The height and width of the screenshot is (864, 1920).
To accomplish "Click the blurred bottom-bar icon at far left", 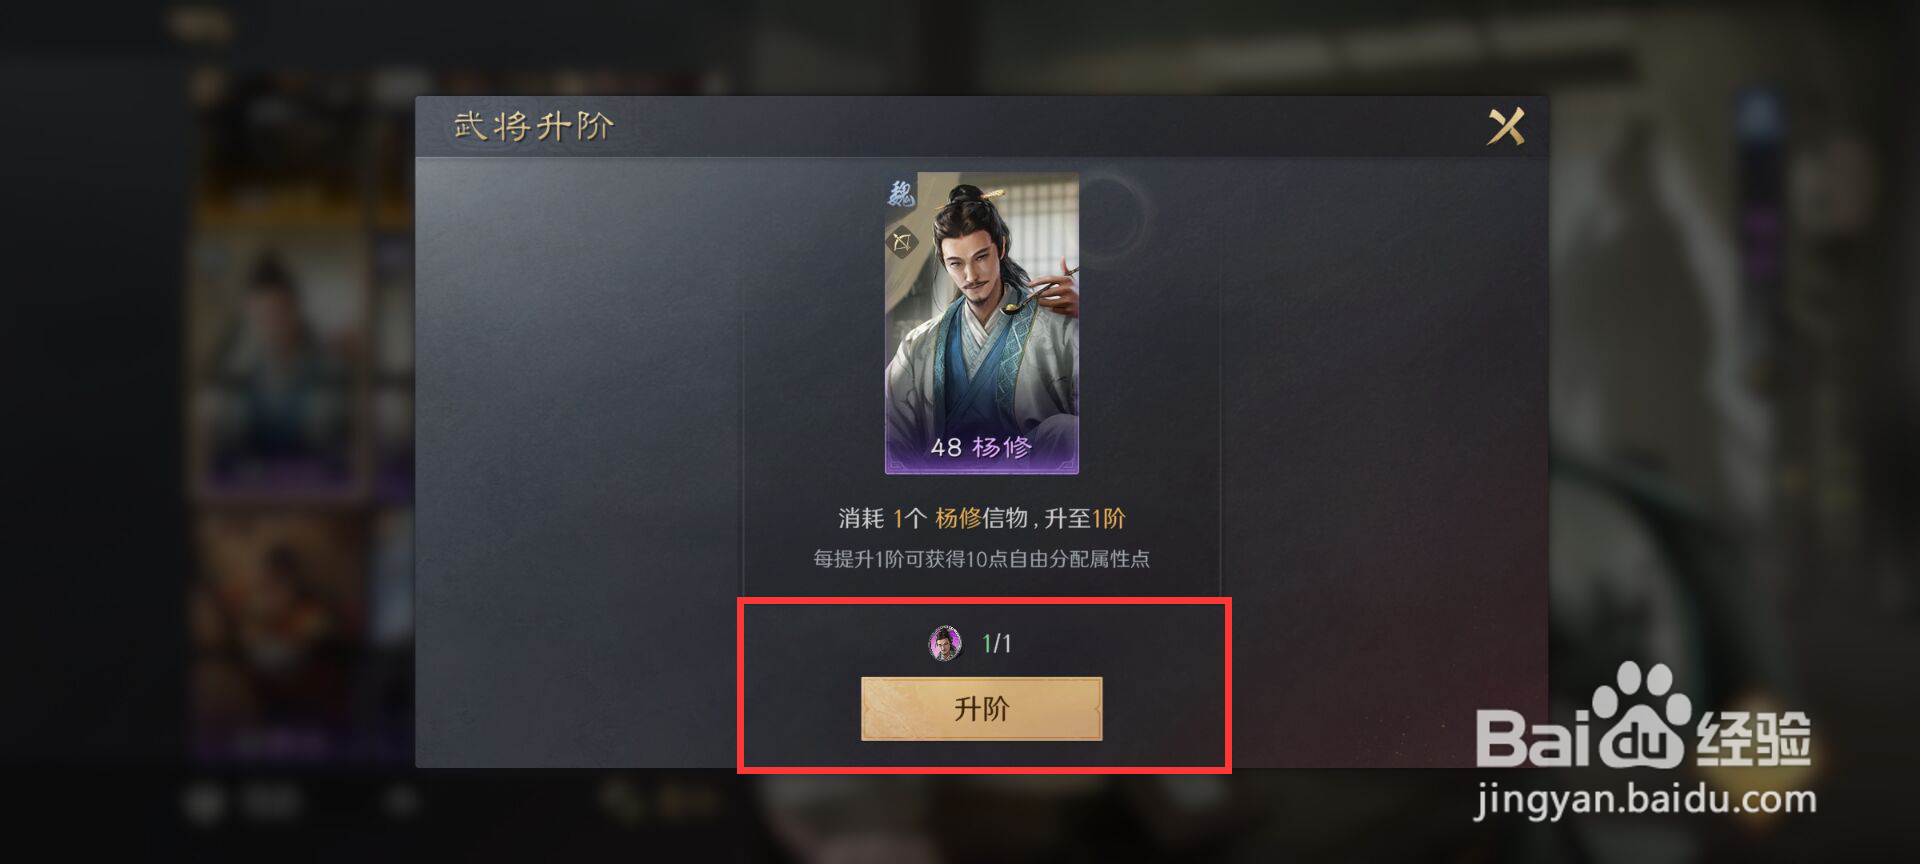I will (x=205, y=802).
